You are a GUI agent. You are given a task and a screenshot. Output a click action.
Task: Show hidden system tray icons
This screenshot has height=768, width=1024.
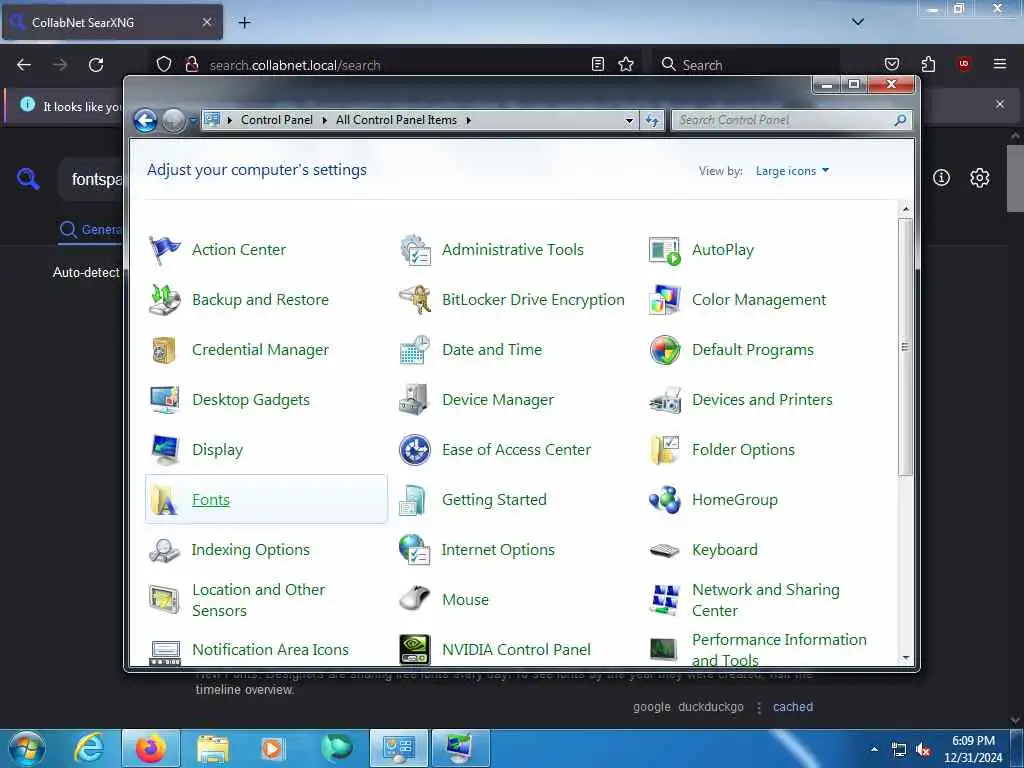(874, 749)
